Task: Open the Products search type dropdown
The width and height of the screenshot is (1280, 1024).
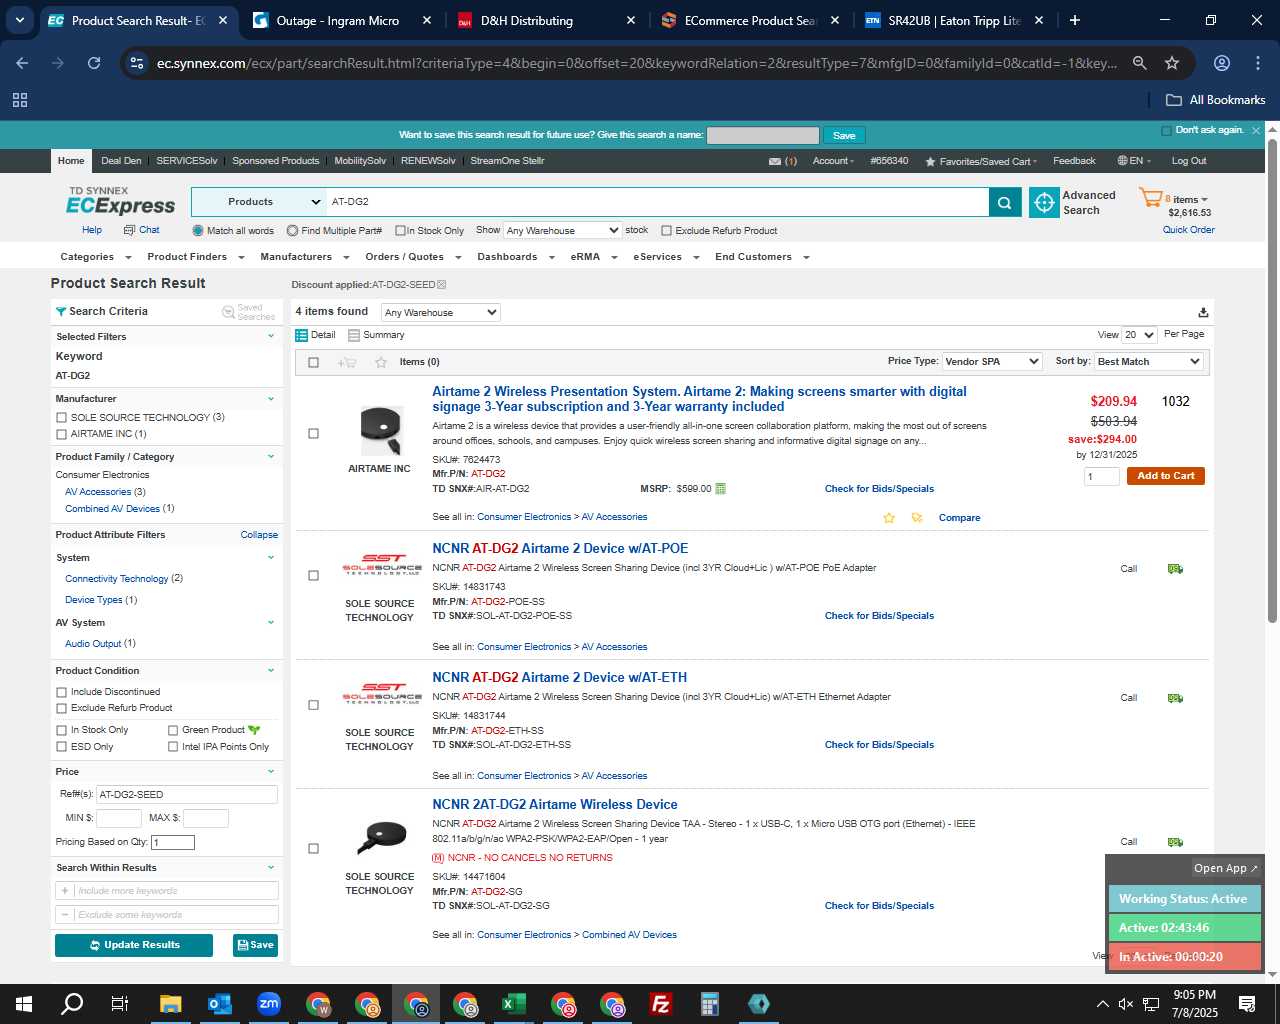Action: (x=259, y=202)
